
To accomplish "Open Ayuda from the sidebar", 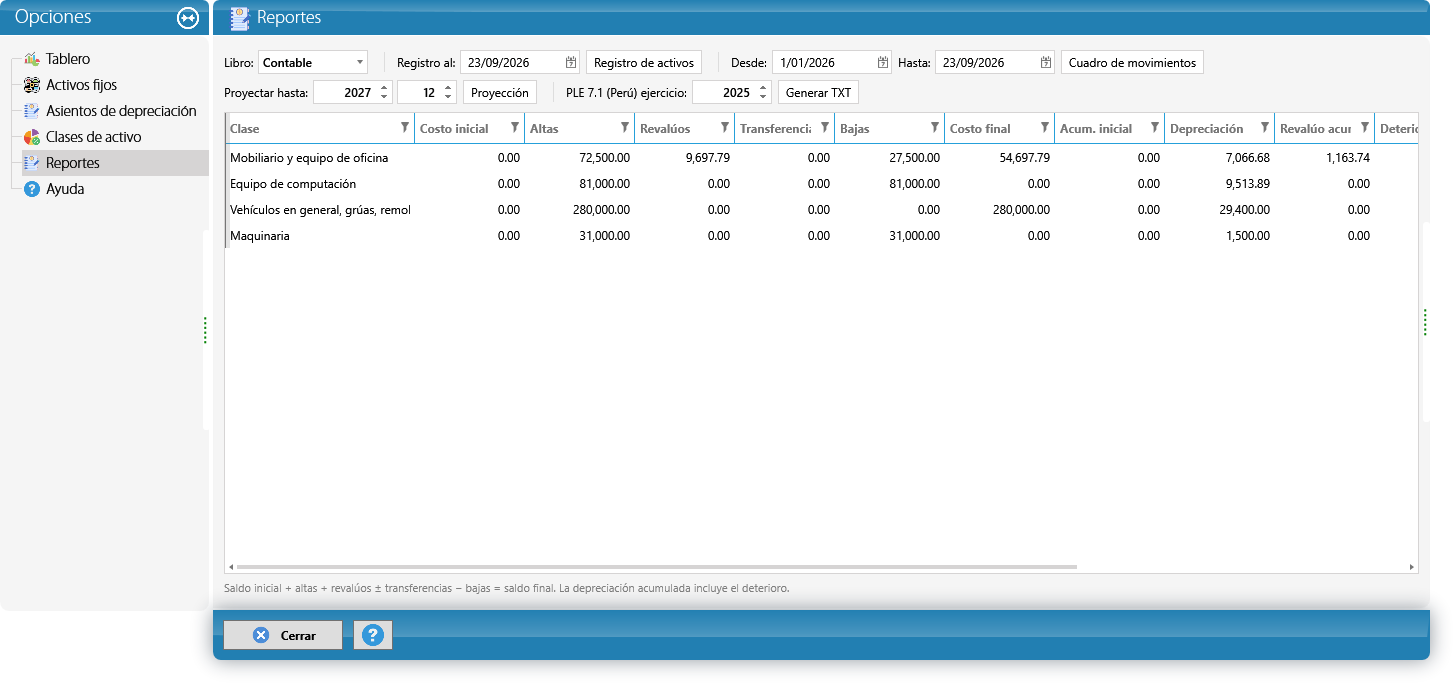I will (65, 189).
